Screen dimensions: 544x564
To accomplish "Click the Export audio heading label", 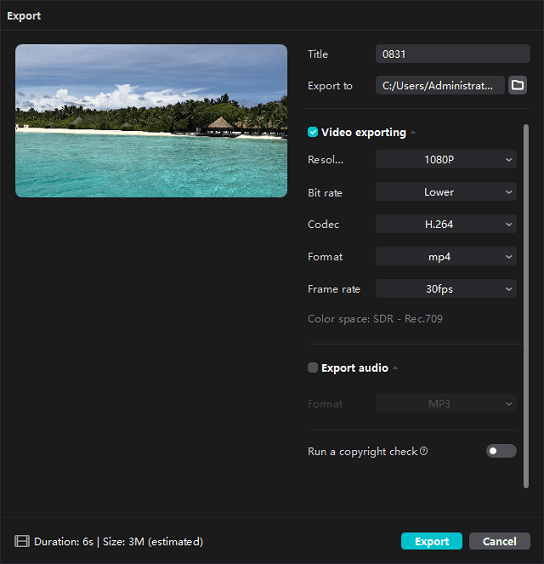I will click(354, 368).
